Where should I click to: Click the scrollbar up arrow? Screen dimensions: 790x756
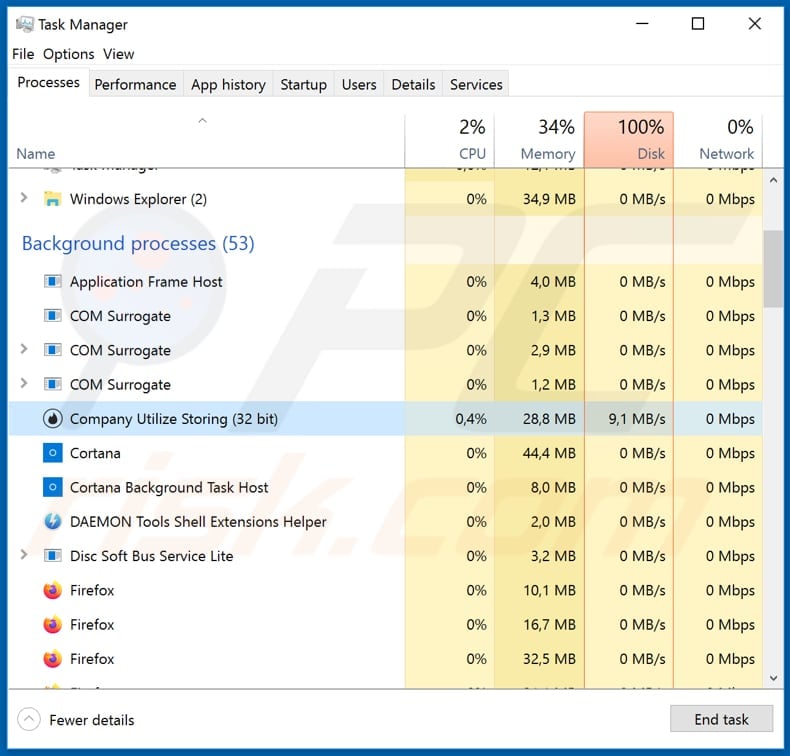coord(773,180)
